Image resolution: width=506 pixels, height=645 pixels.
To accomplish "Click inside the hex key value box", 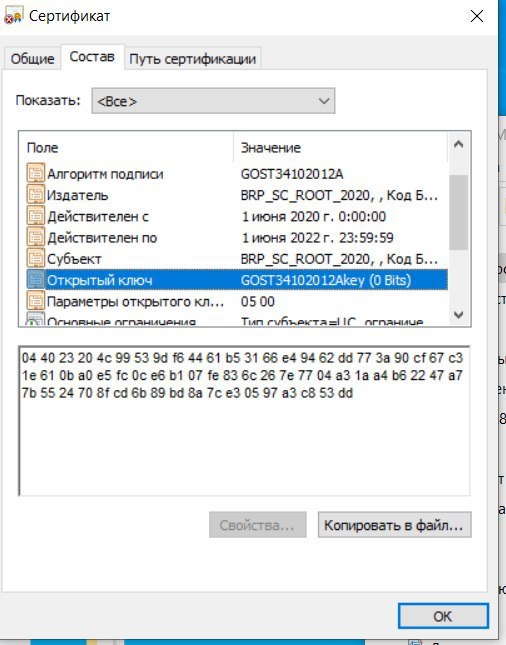I will pos(244,421).
